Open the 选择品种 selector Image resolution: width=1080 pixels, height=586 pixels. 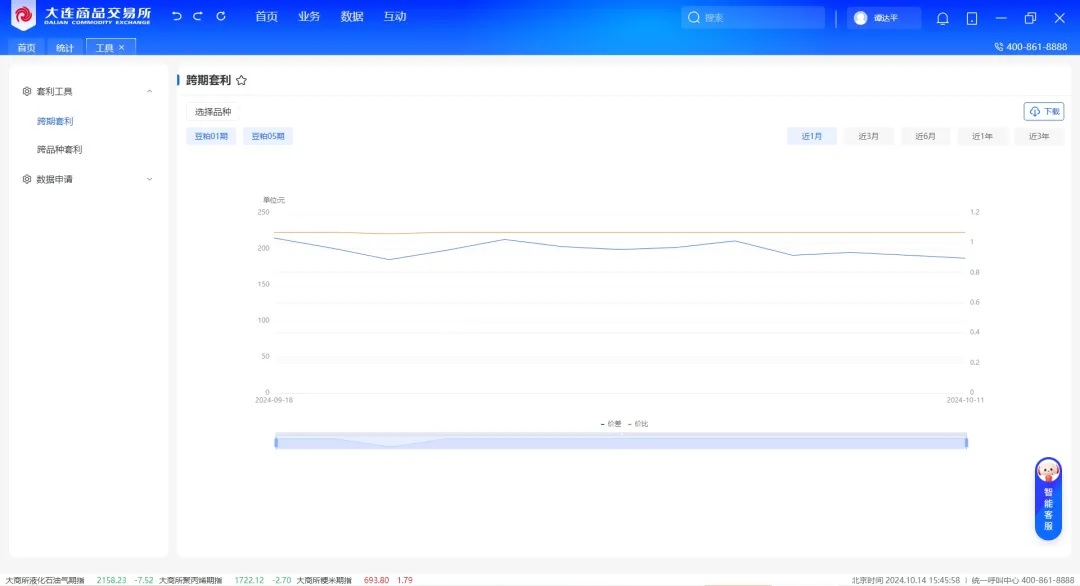click(x=213, y=112)
